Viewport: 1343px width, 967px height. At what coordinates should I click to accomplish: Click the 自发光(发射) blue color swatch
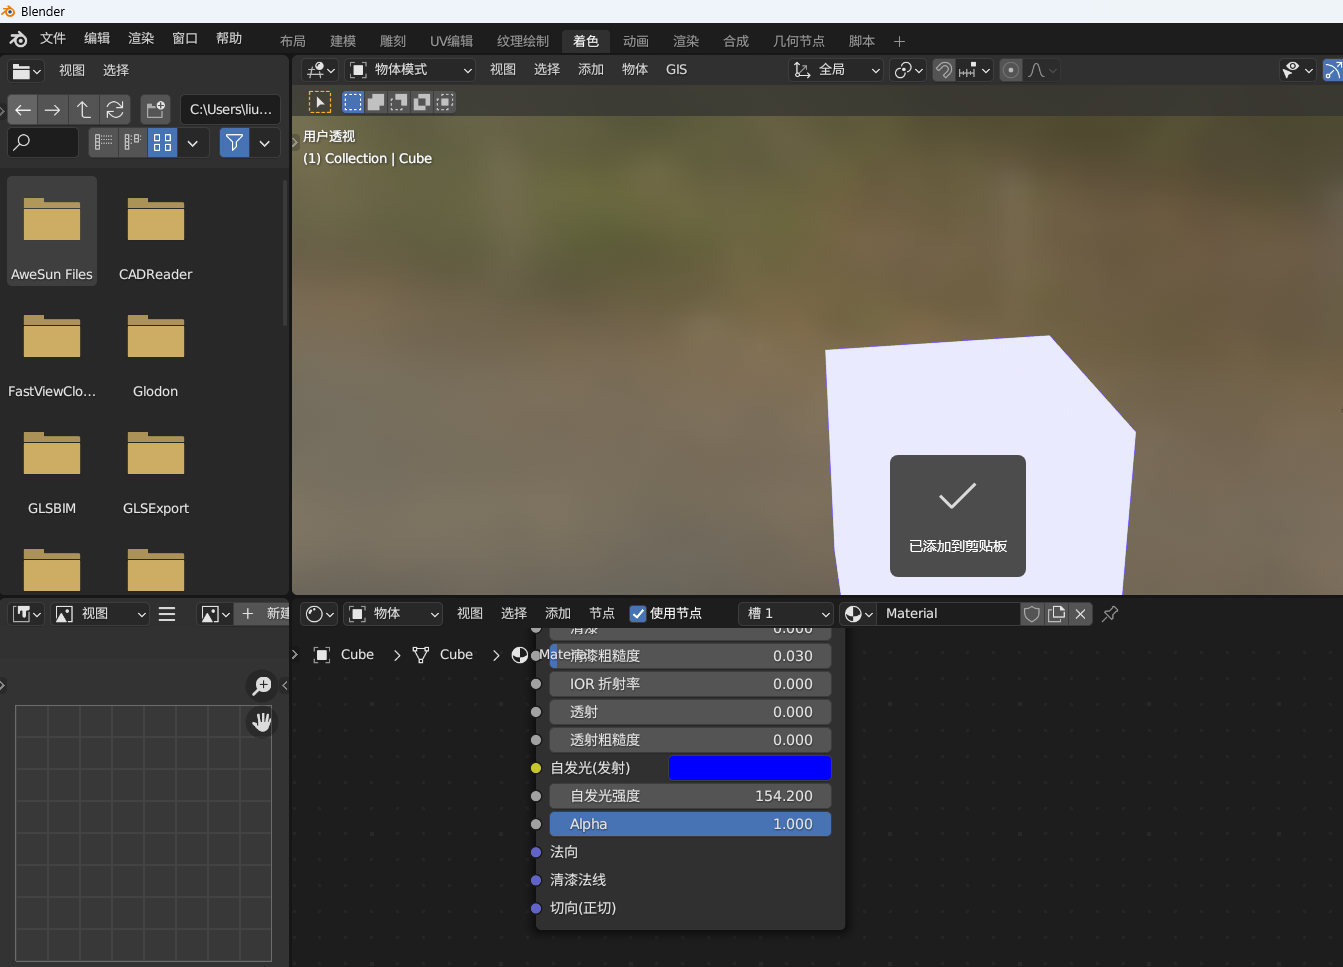(749, 768)
